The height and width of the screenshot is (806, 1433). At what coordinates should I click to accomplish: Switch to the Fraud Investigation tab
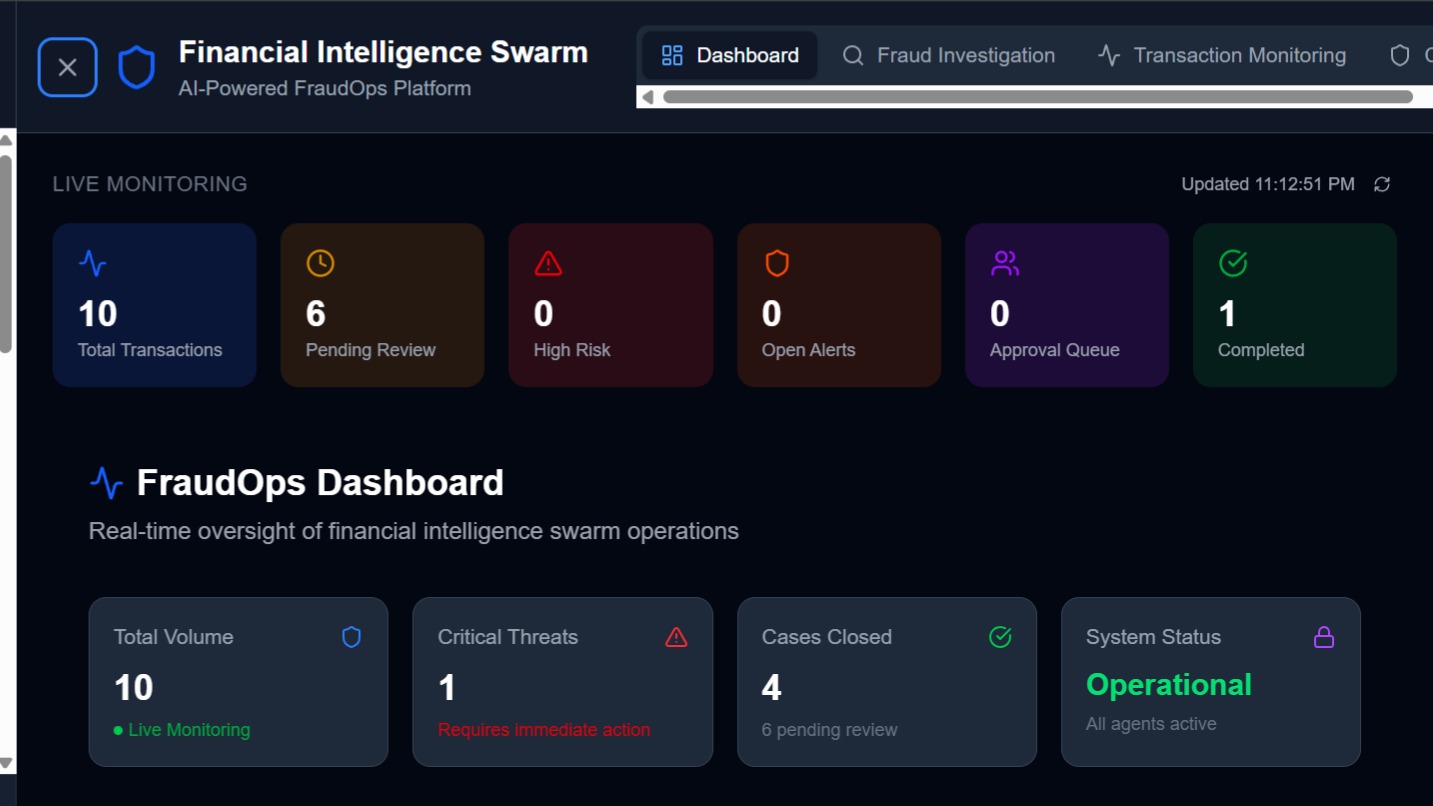[948, 55]
